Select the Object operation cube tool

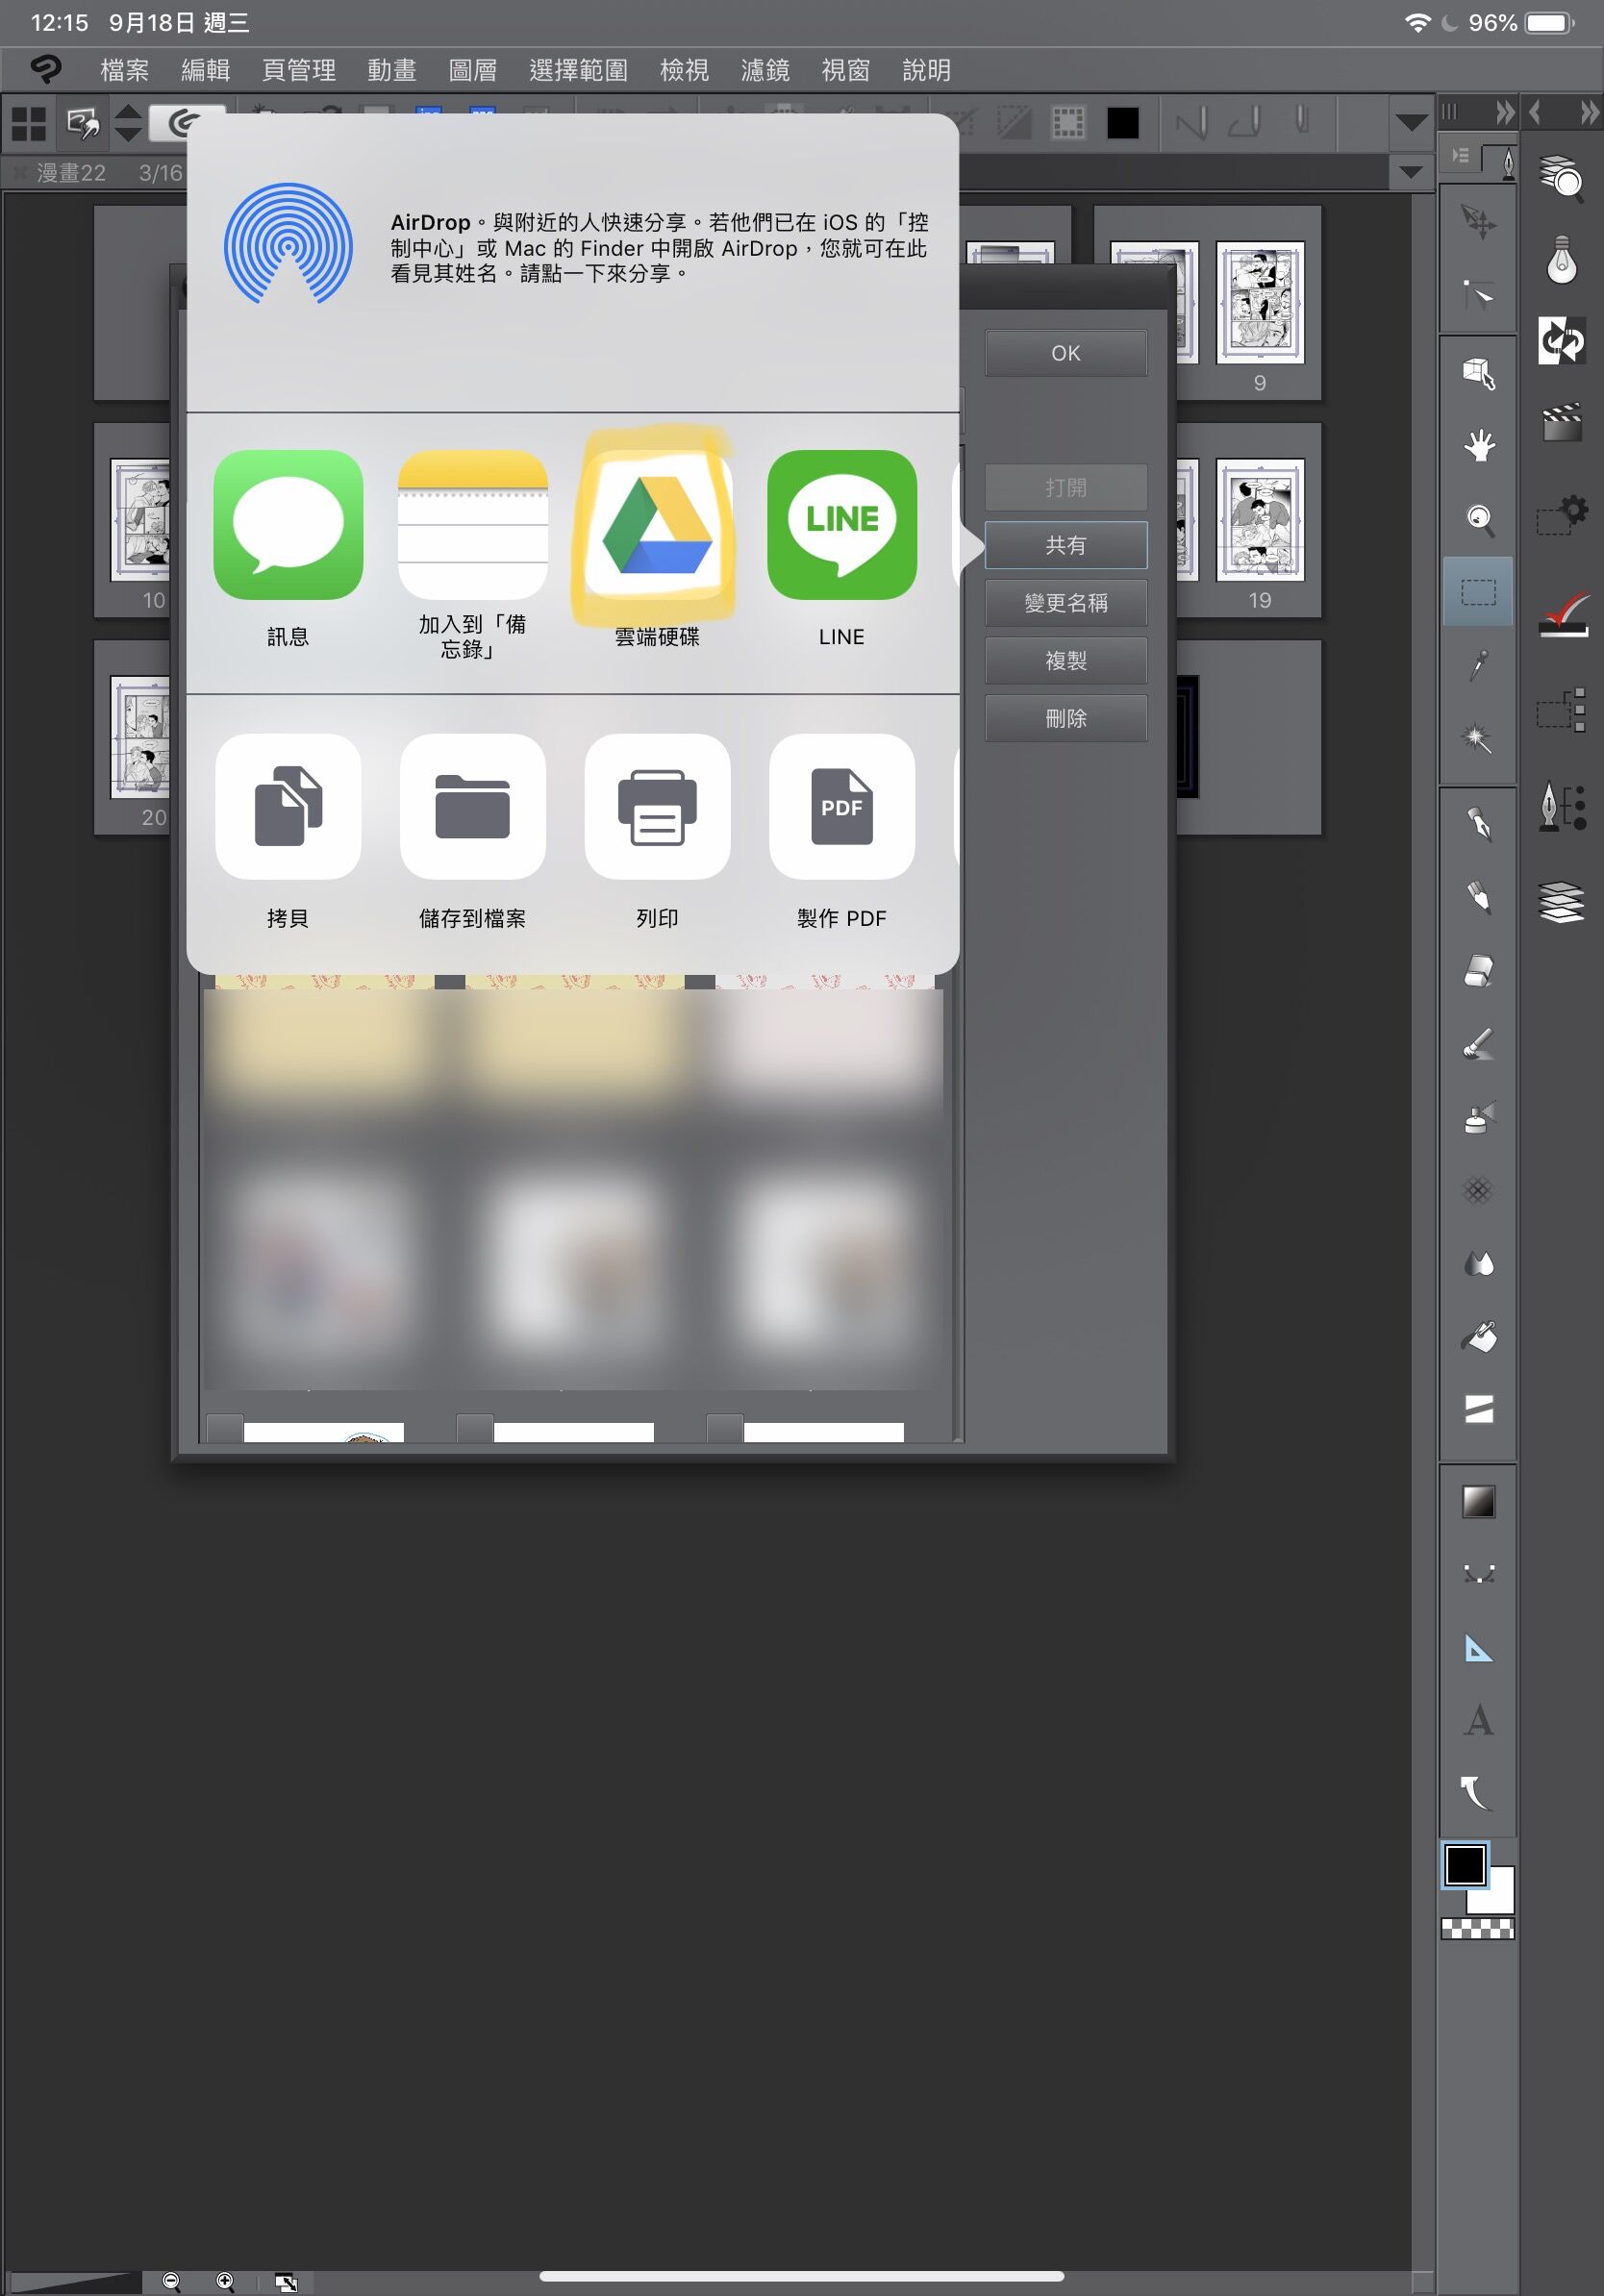1479,373
